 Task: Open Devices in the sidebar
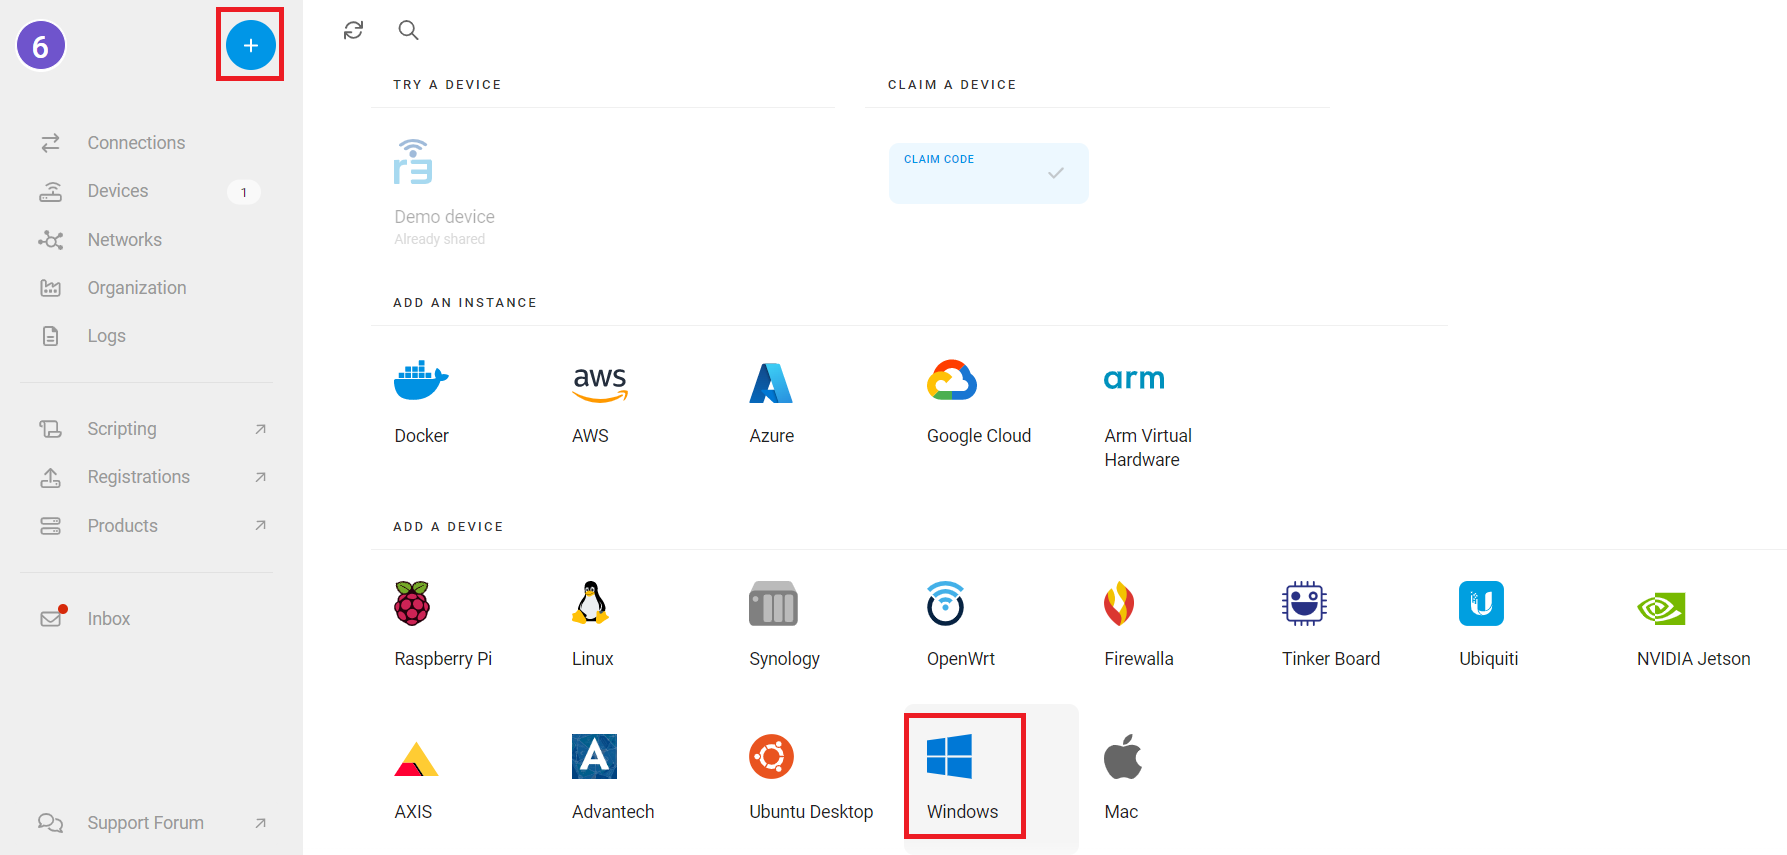(x=118, y=191)
